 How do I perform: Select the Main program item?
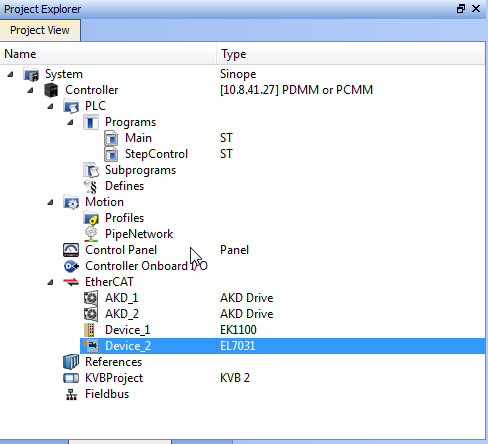pos(138,138)
